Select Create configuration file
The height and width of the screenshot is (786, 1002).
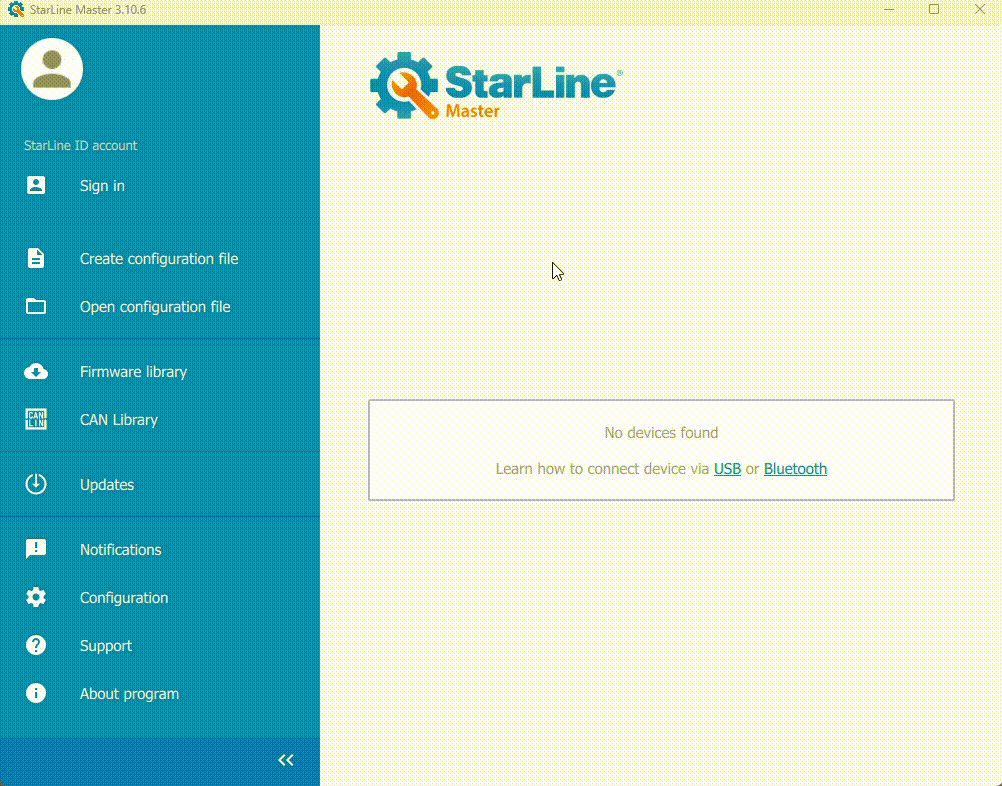(160, 259)
